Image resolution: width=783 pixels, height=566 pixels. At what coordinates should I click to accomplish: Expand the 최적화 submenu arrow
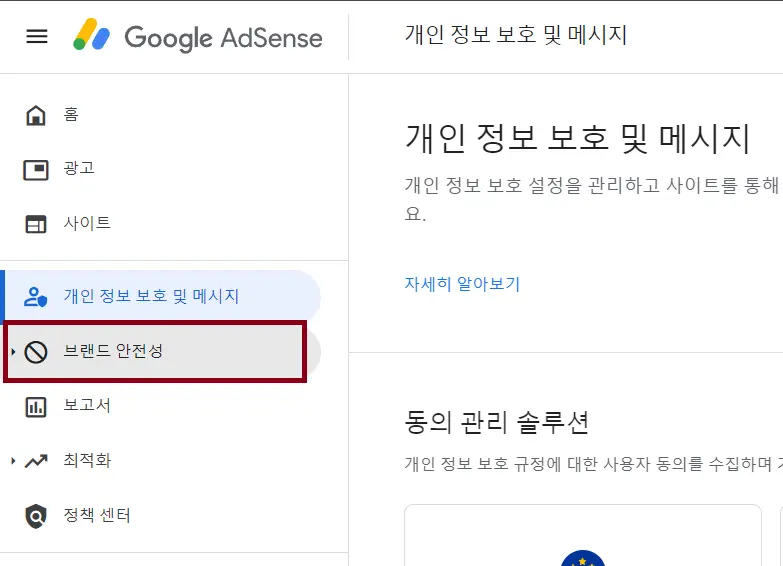(13, 461)
